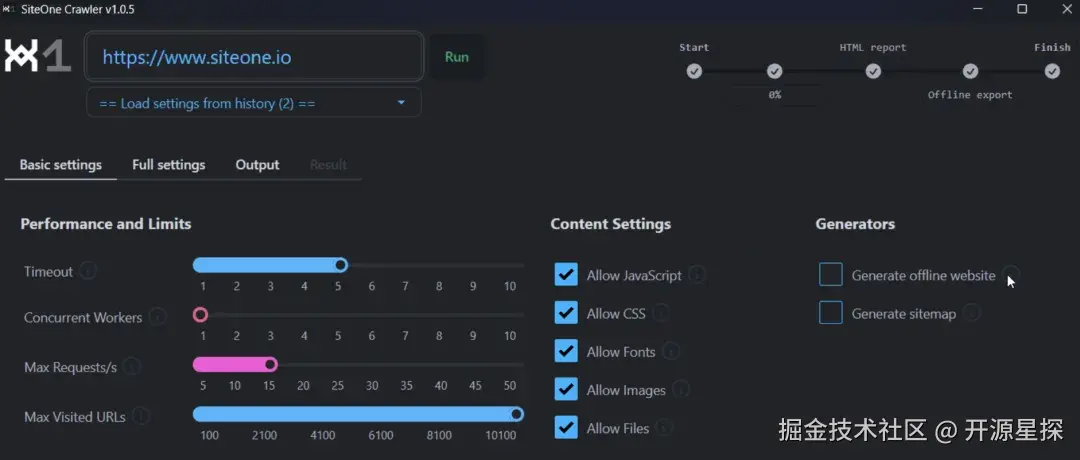Uncheck the Allow CSS checkbox
The width and height of the screenshot is (1080, 460).
[566, 313]
